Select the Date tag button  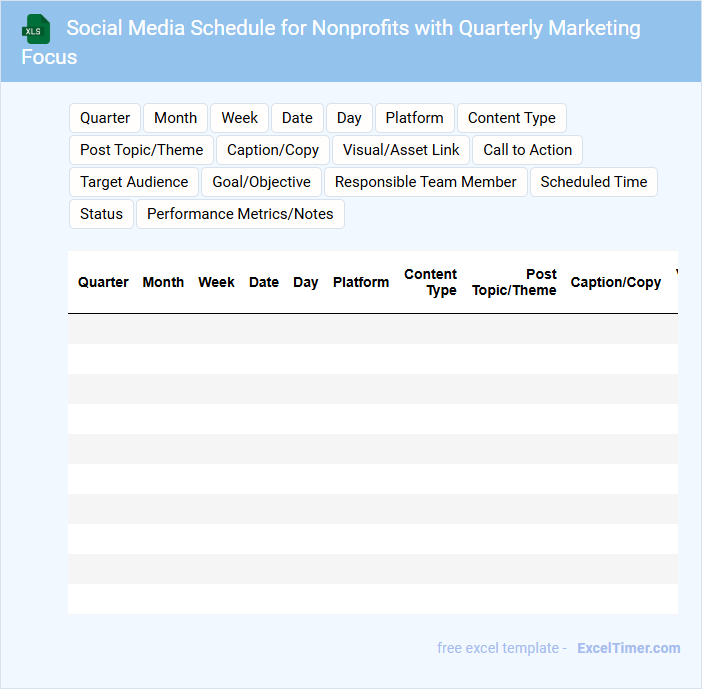coord(297,118)
